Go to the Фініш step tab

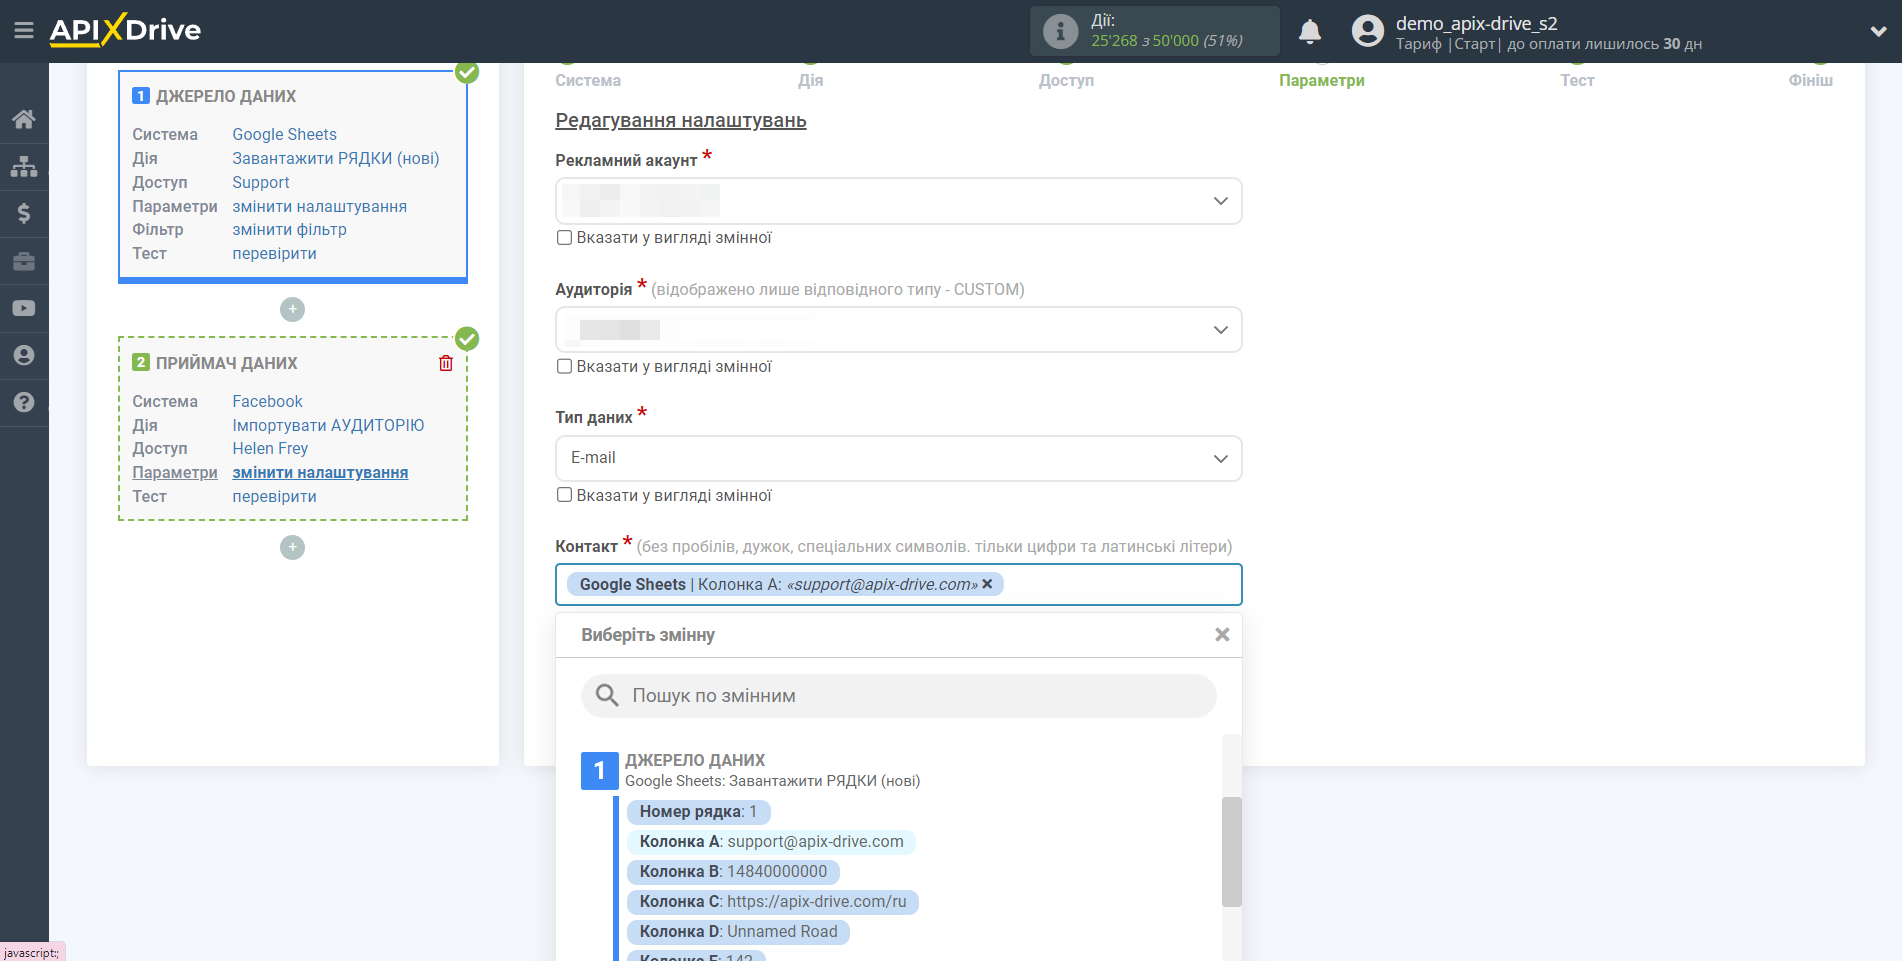[x=1811, y=80]
